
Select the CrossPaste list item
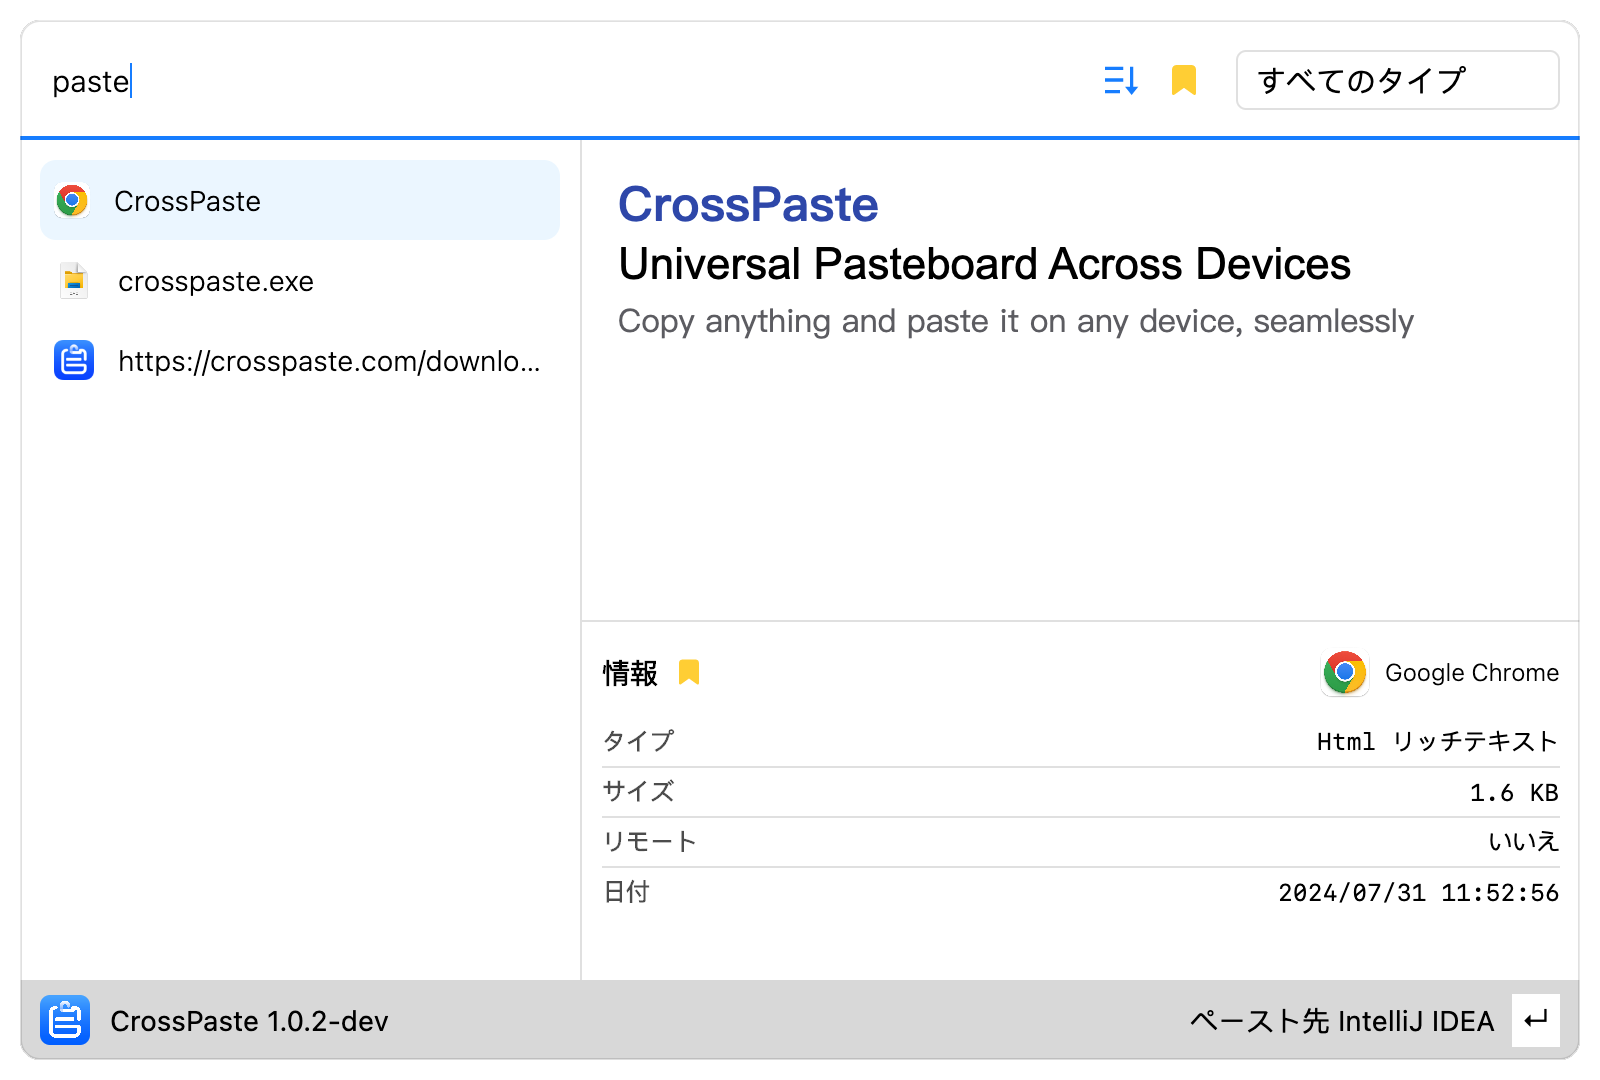300,200
